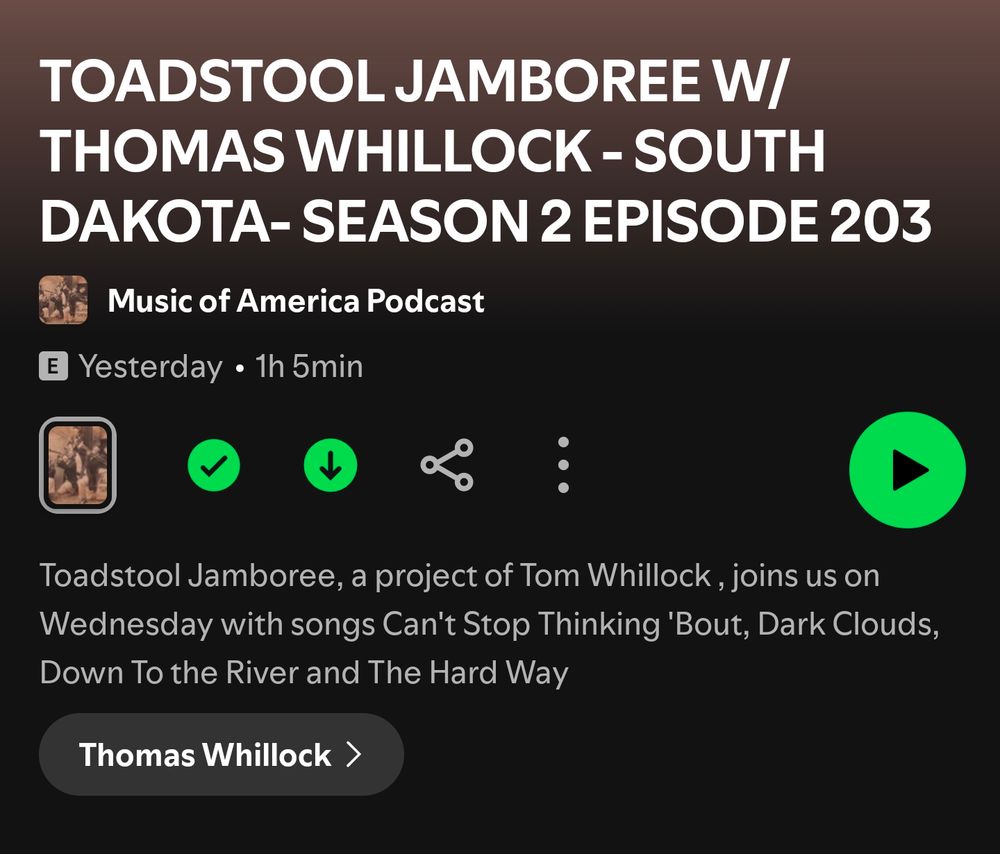Open the Thomas Whillock artist chip

coord(221,755)
